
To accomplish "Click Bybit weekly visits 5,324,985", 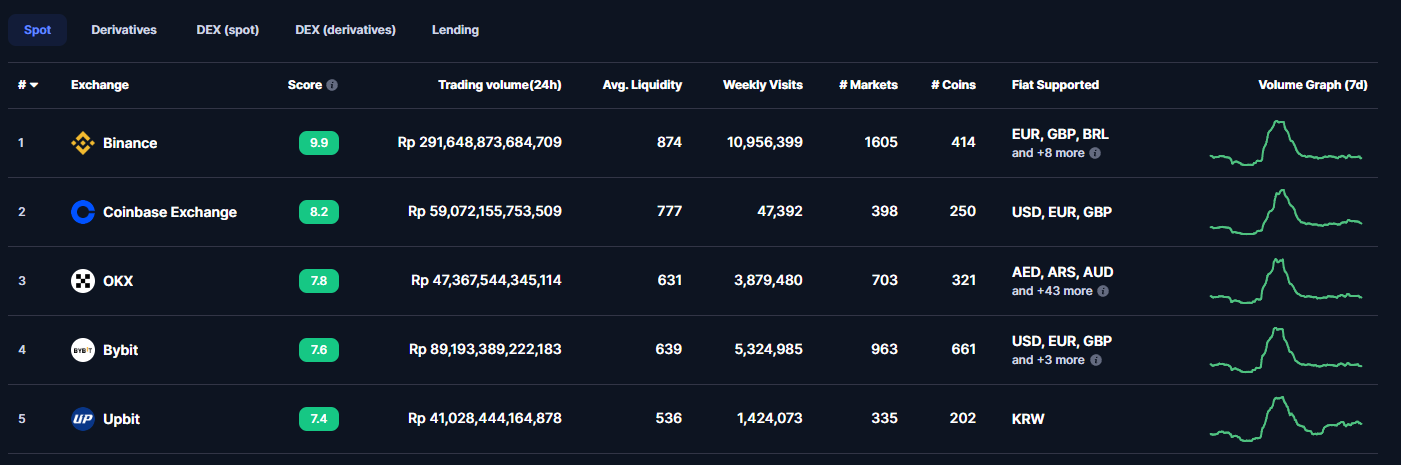I will pos(768,350).
